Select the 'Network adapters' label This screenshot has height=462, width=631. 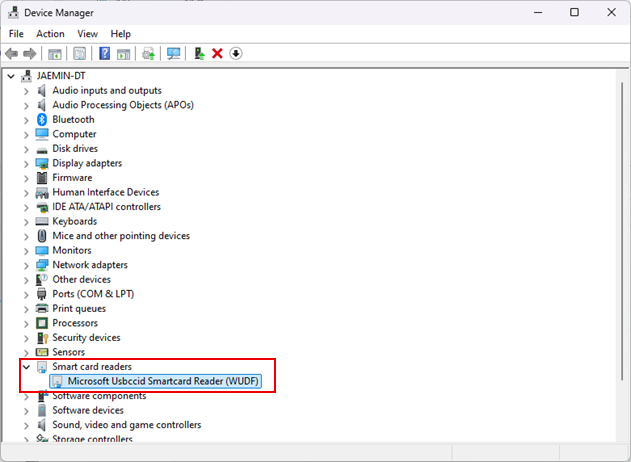90,265
